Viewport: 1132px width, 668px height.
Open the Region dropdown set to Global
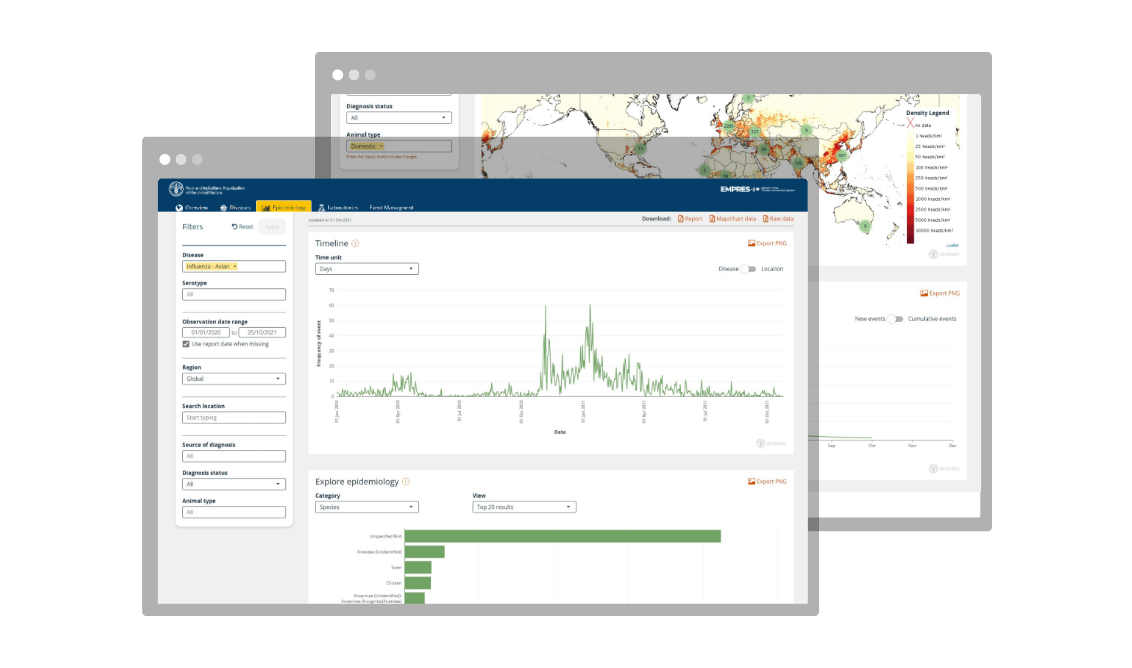point(234,379)
